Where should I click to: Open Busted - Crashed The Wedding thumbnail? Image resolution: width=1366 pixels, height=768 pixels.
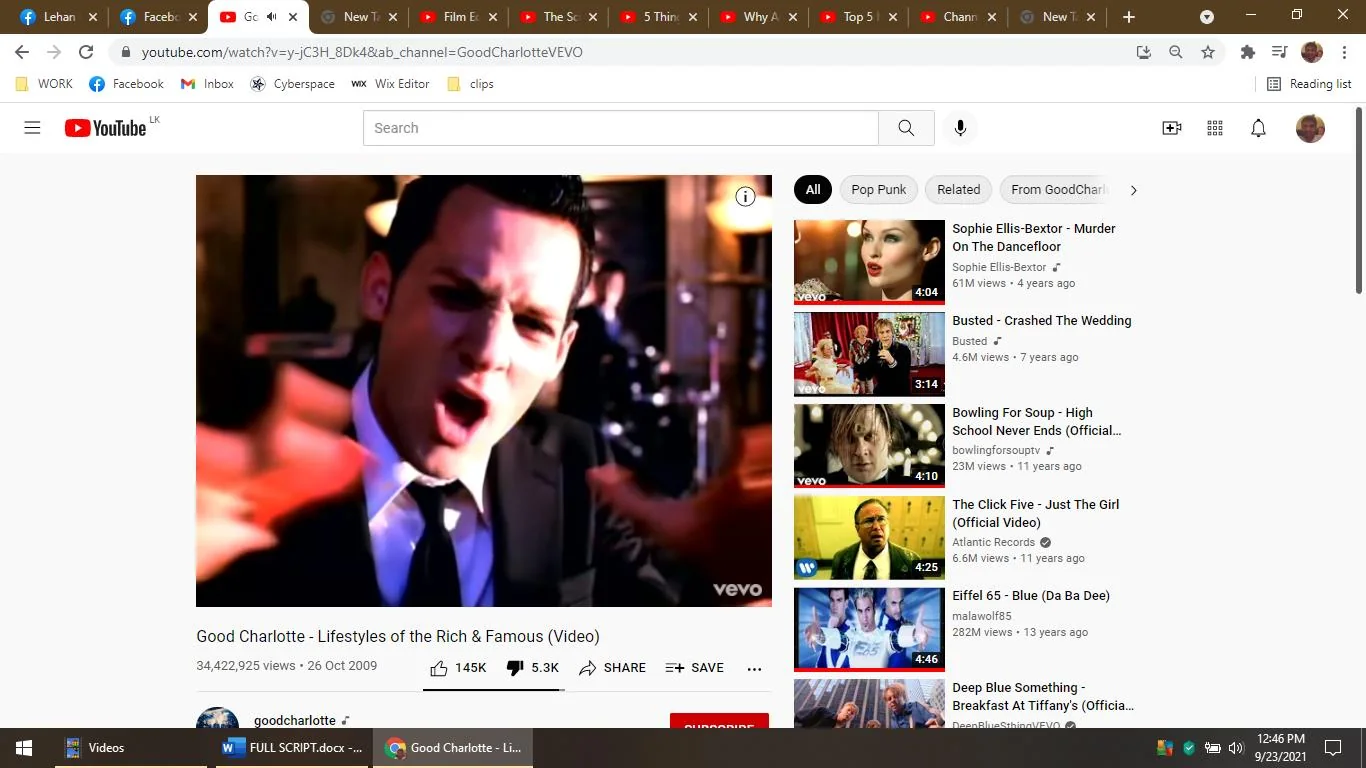tap(869, 354)
